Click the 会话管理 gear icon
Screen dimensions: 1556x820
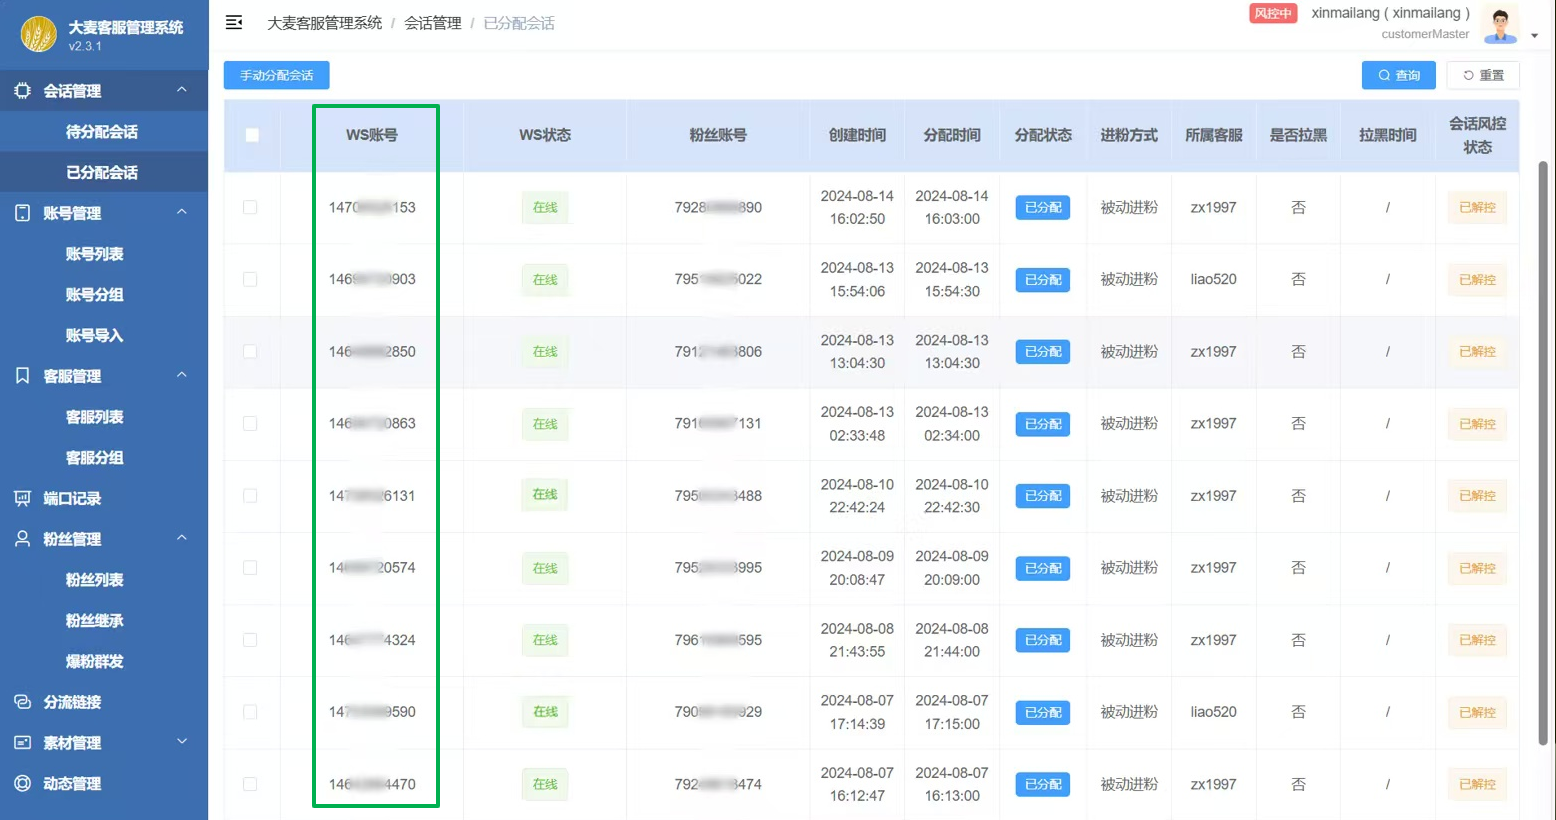(x=22, y=91)
